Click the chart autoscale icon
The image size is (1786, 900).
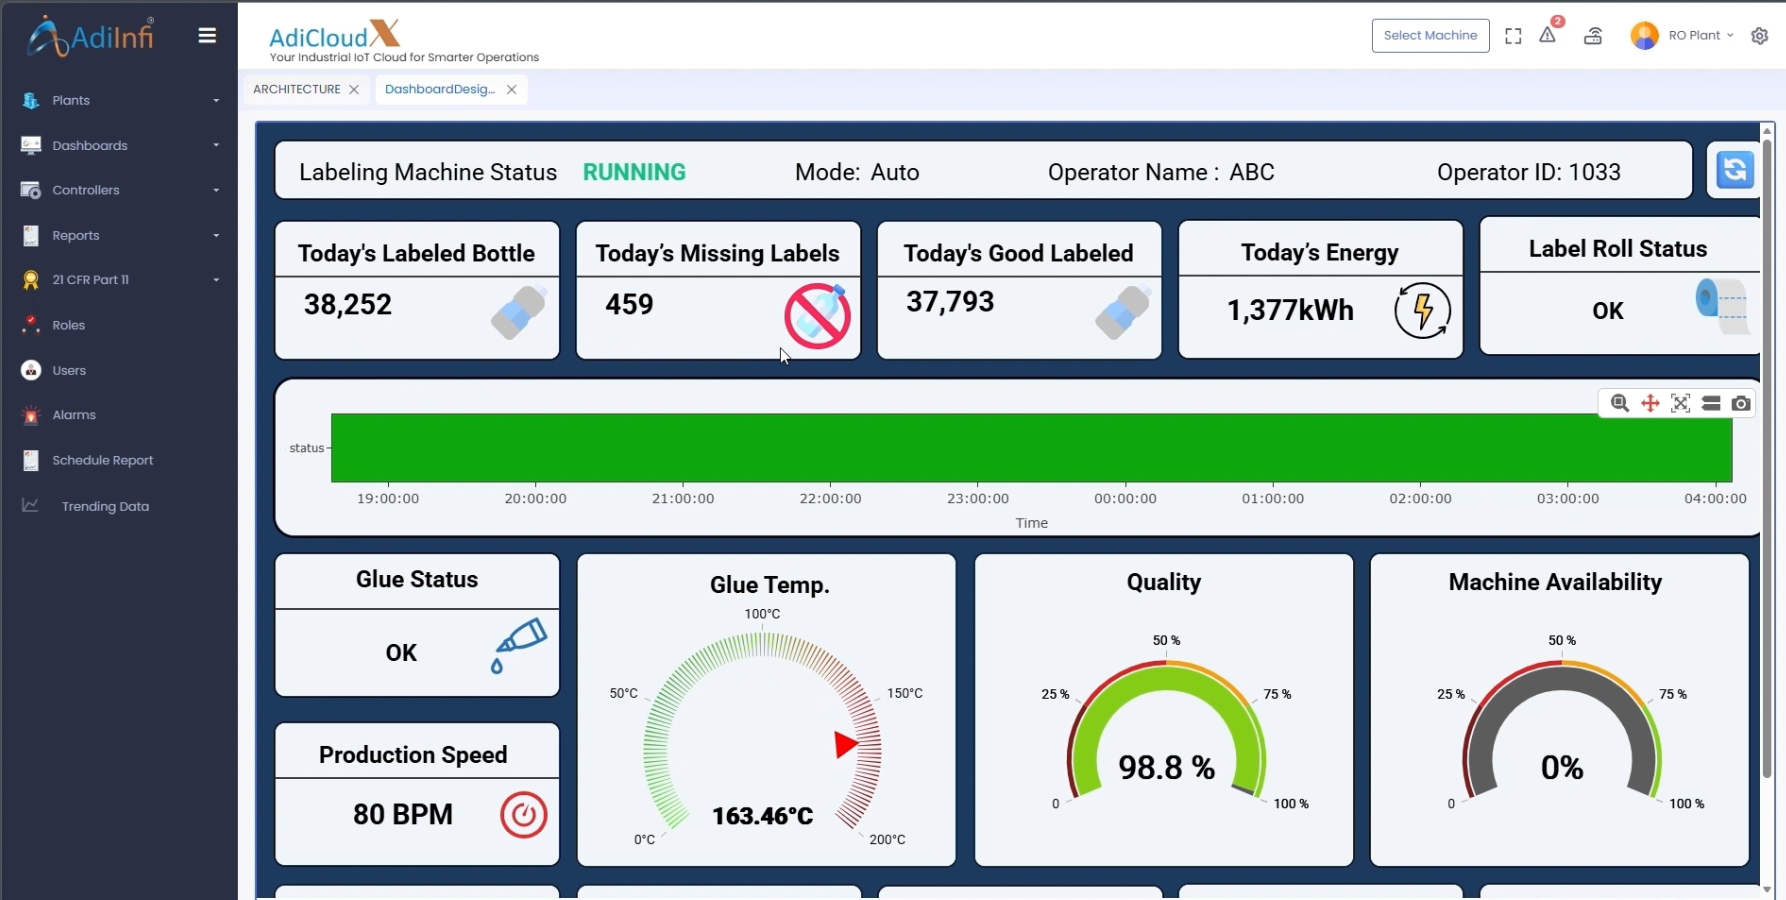tap(1680, 403)
